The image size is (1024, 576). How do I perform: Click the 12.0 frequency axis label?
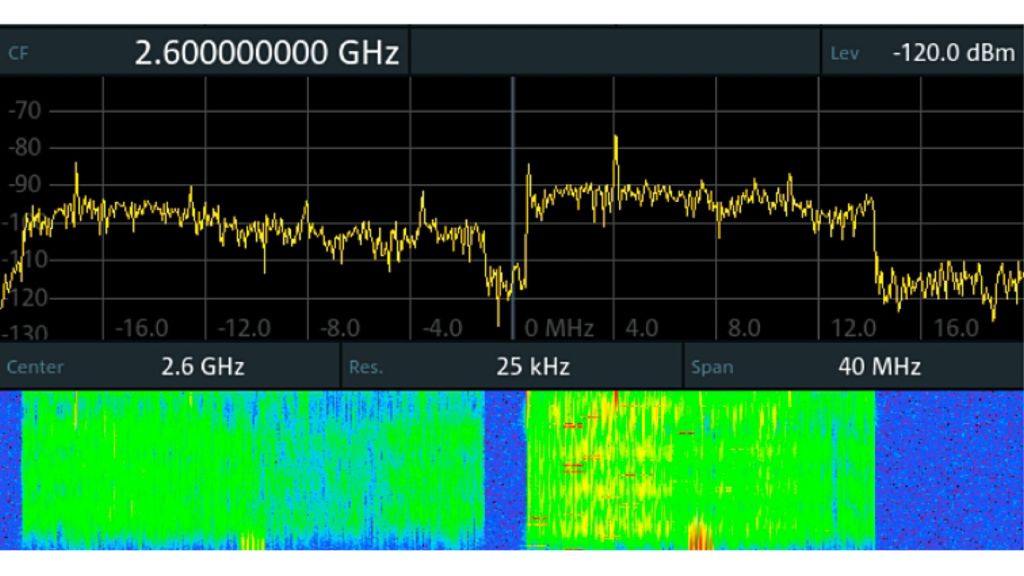tap(853, 328)
